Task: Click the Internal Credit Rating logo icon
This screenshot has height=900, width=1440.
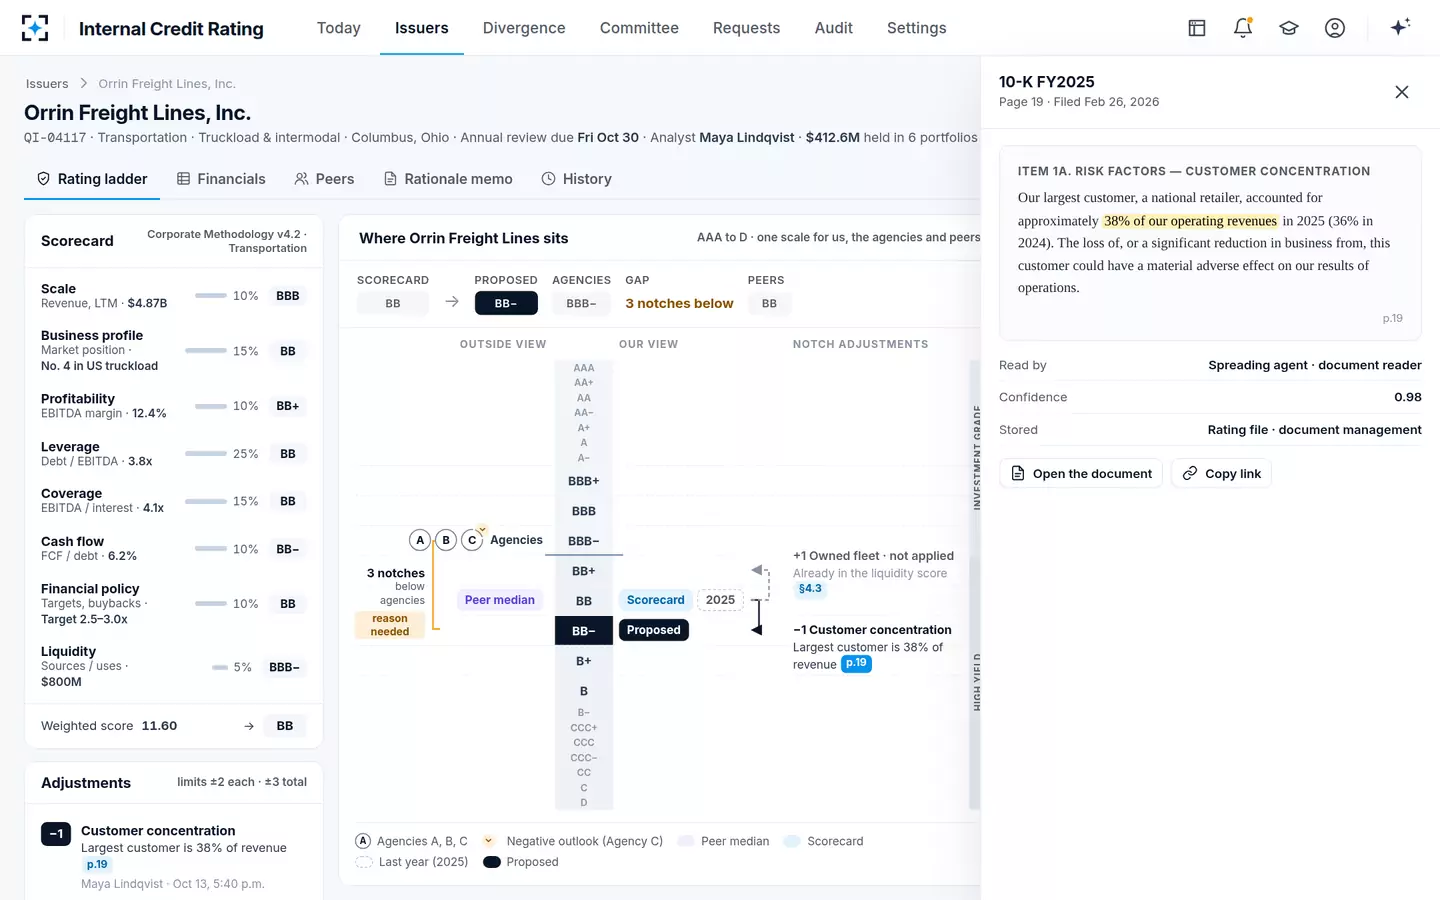Action: 35,28
